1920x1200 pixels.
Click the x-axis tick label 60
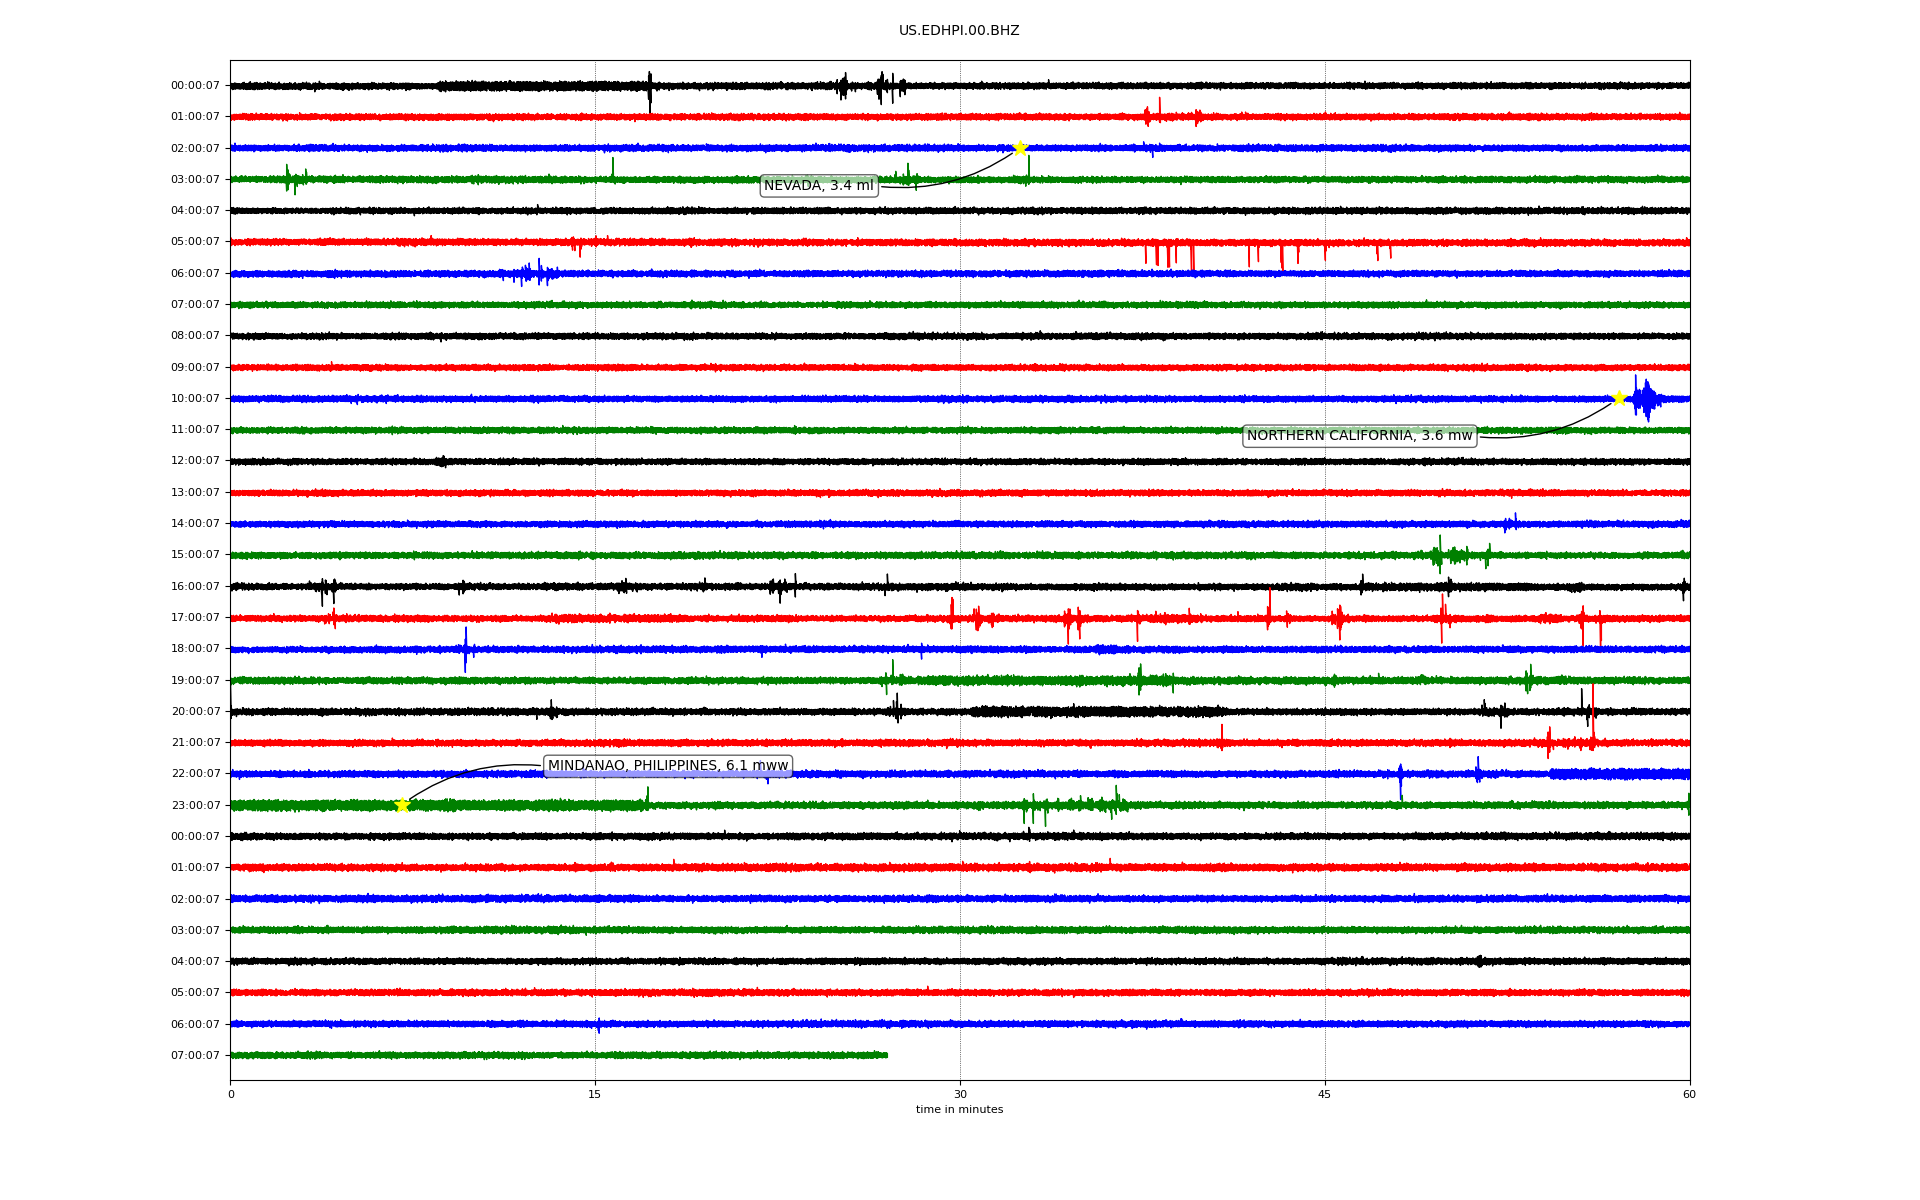(1689, 1094)
